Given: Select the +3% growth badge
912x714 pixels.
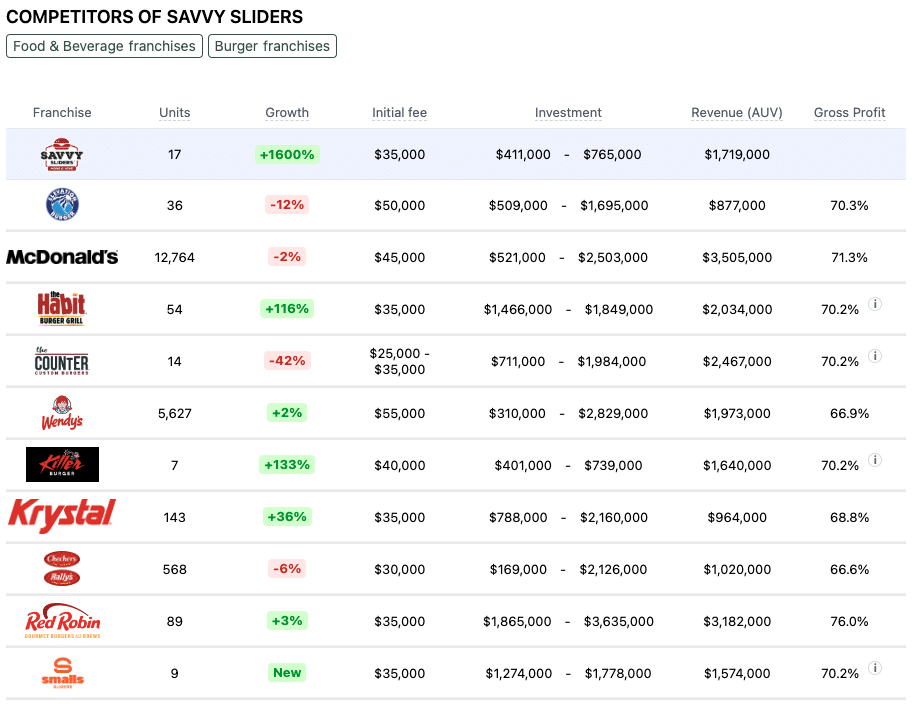Looking at the screenshot, I should 287,620.
